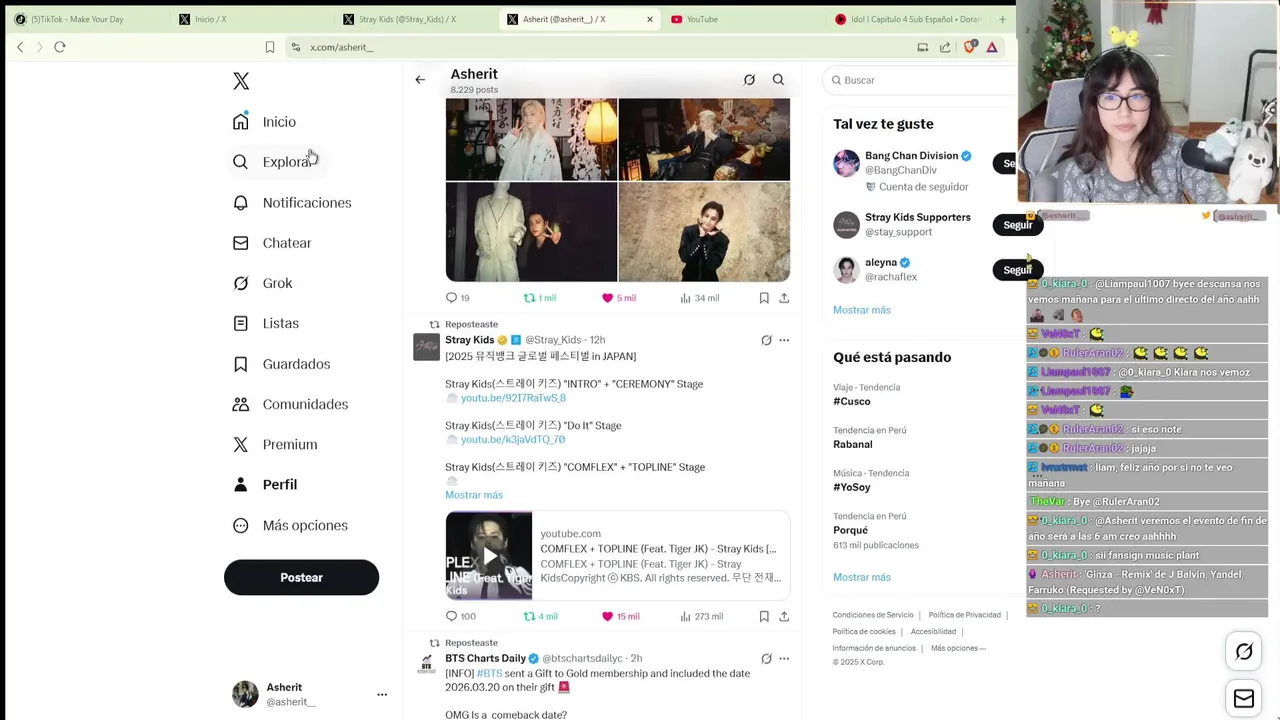Search within Asherit profile posts
This screenshot has width=1280, height=720.
click(x=778, y=80)
